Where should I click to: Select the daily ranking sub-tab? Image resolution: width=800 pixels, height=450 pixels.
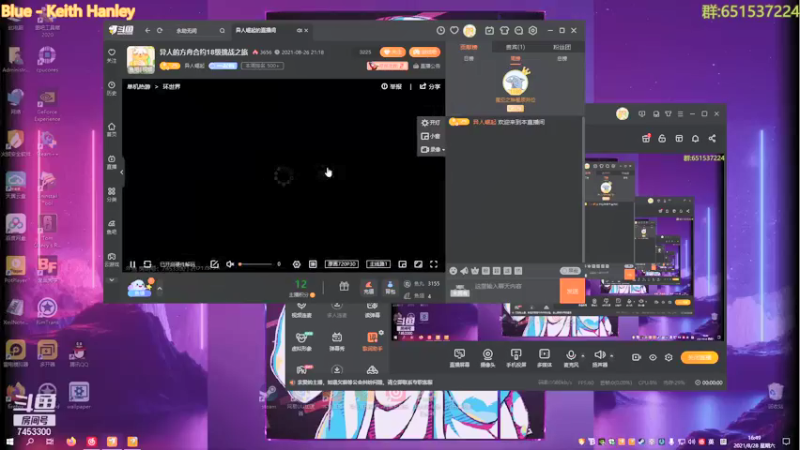point(468,59)
